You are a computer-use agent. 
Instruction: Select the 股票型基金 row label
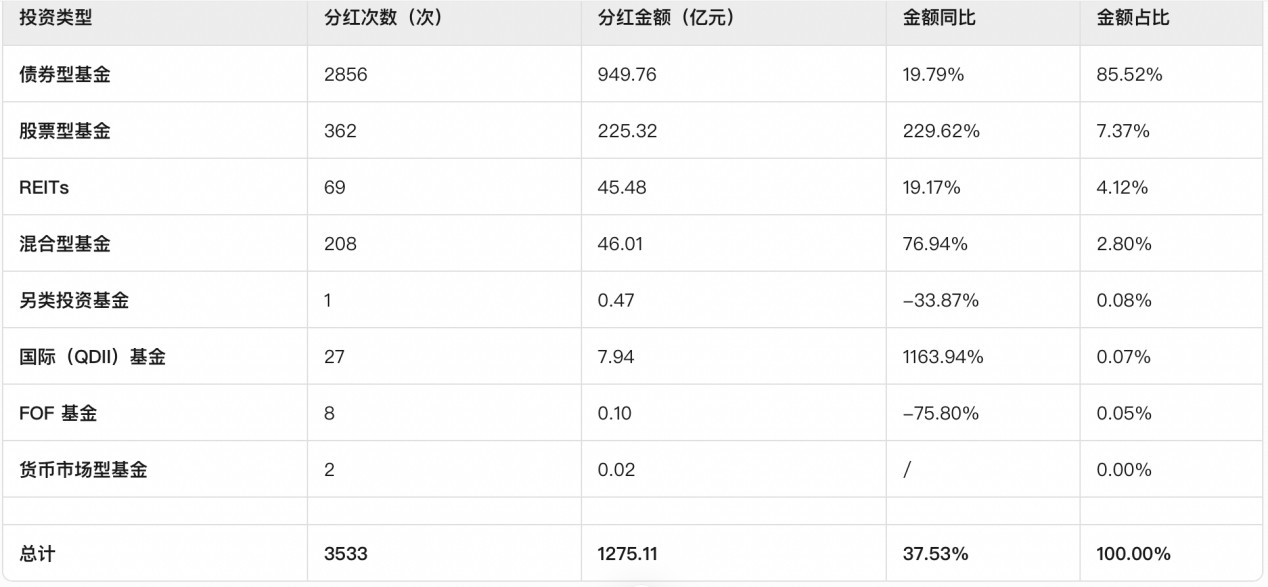65,131
